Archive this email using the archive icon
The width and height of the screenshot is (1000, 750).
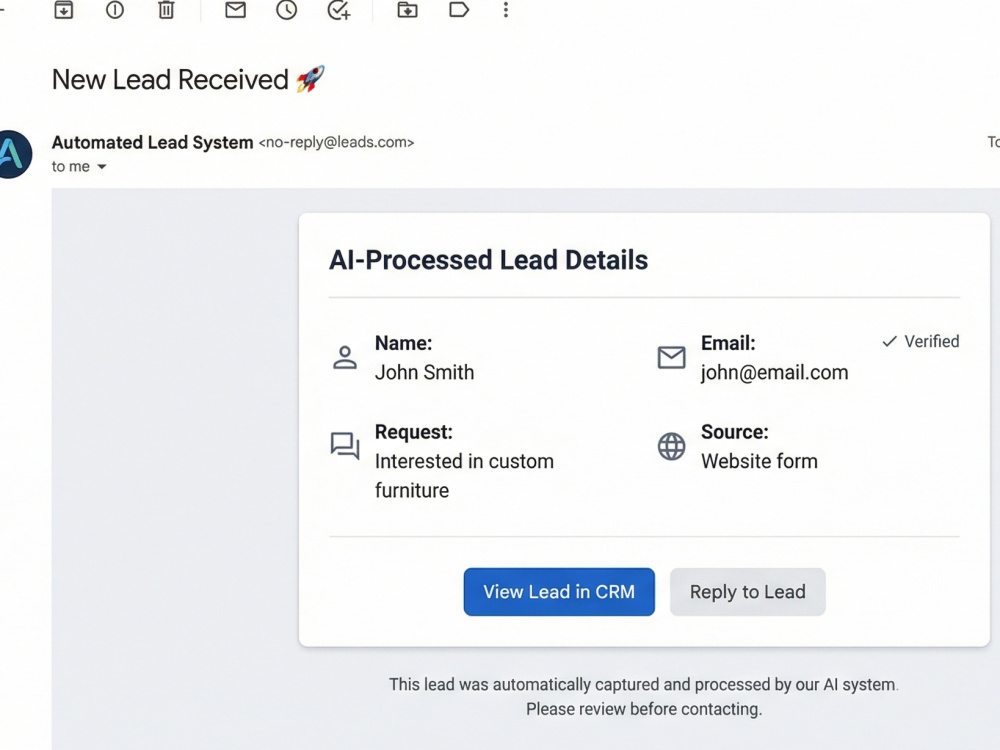(63, 10)
